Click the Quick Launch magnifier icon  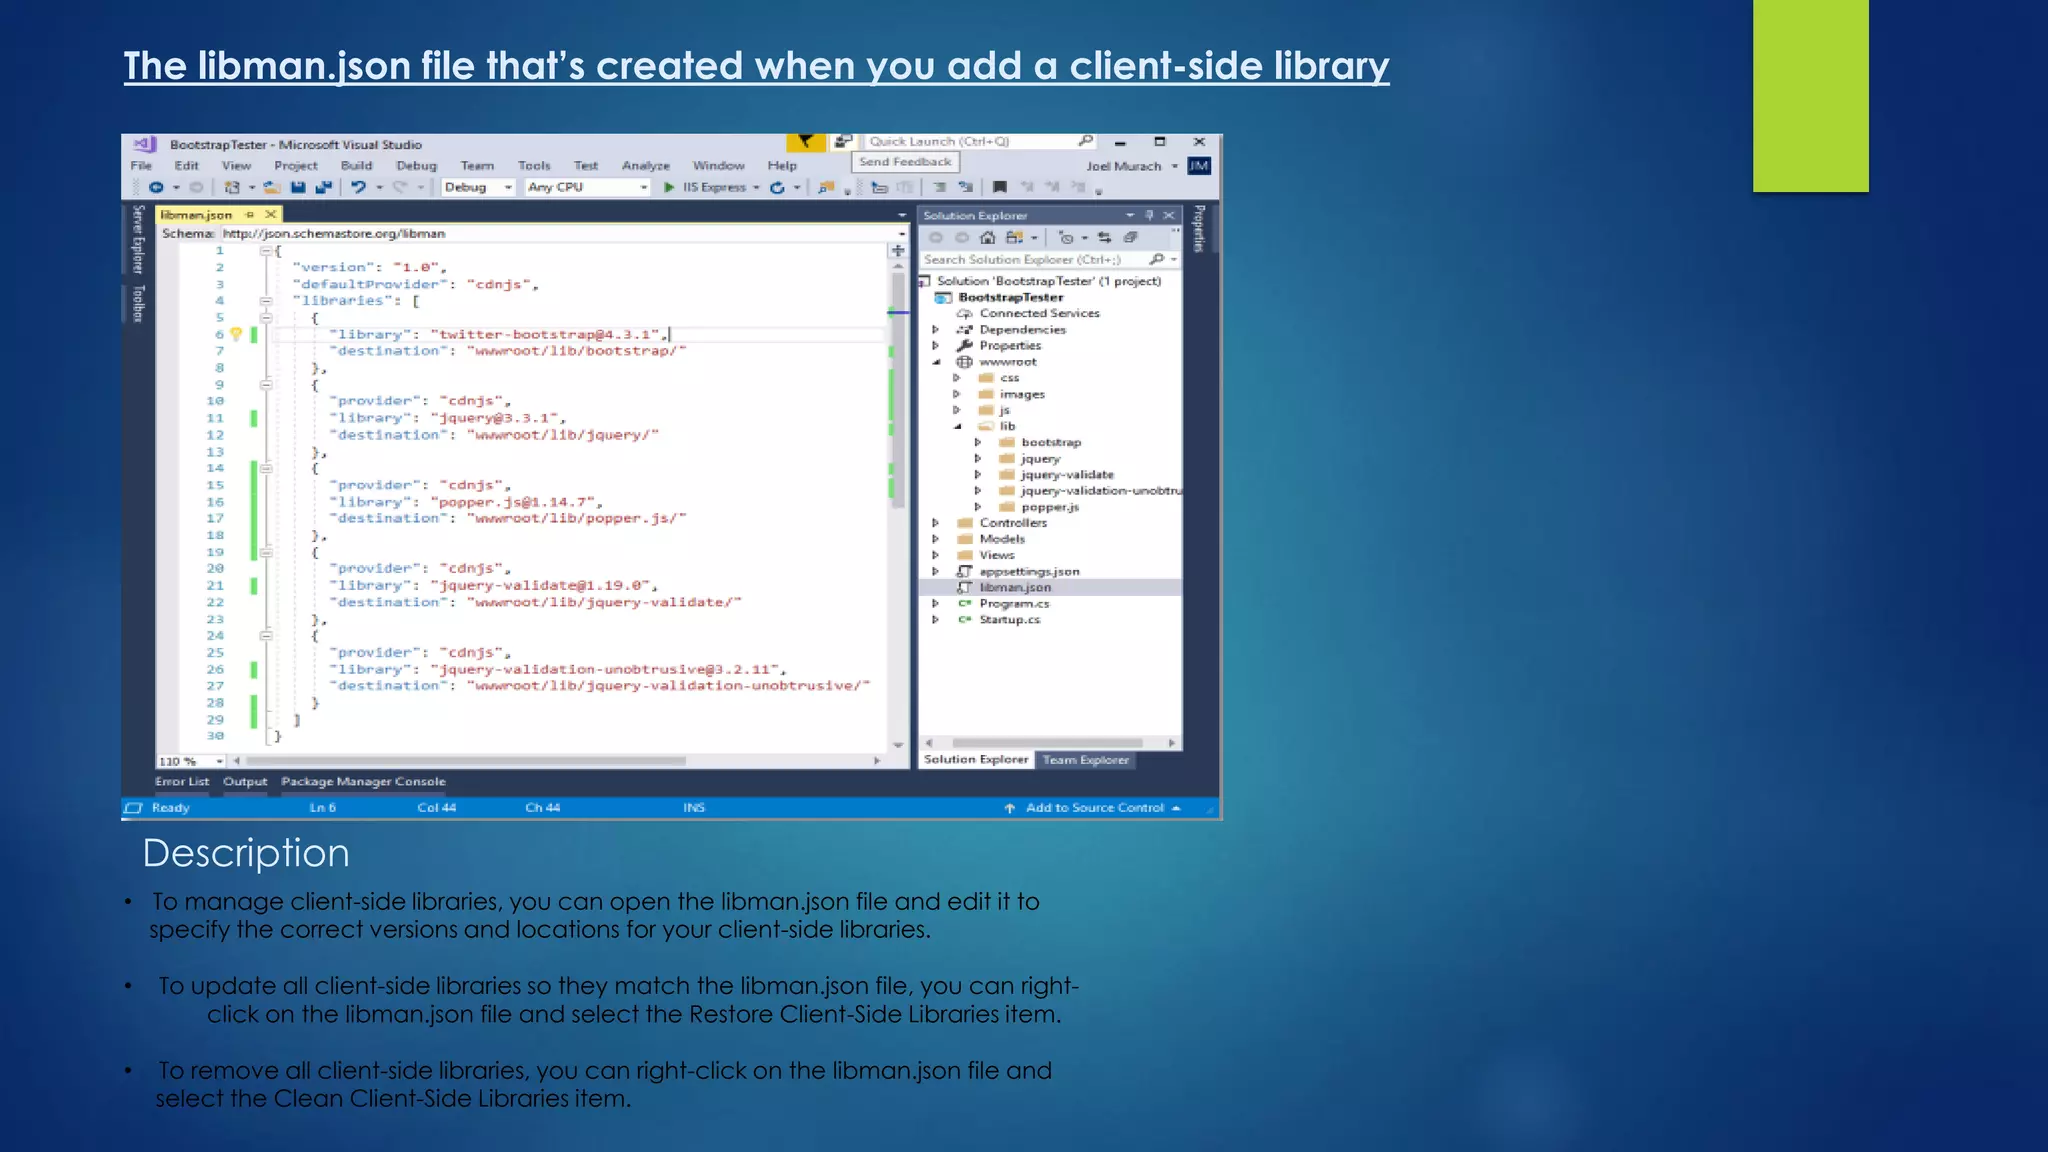pyautogui.click(x=1085, y=141)
